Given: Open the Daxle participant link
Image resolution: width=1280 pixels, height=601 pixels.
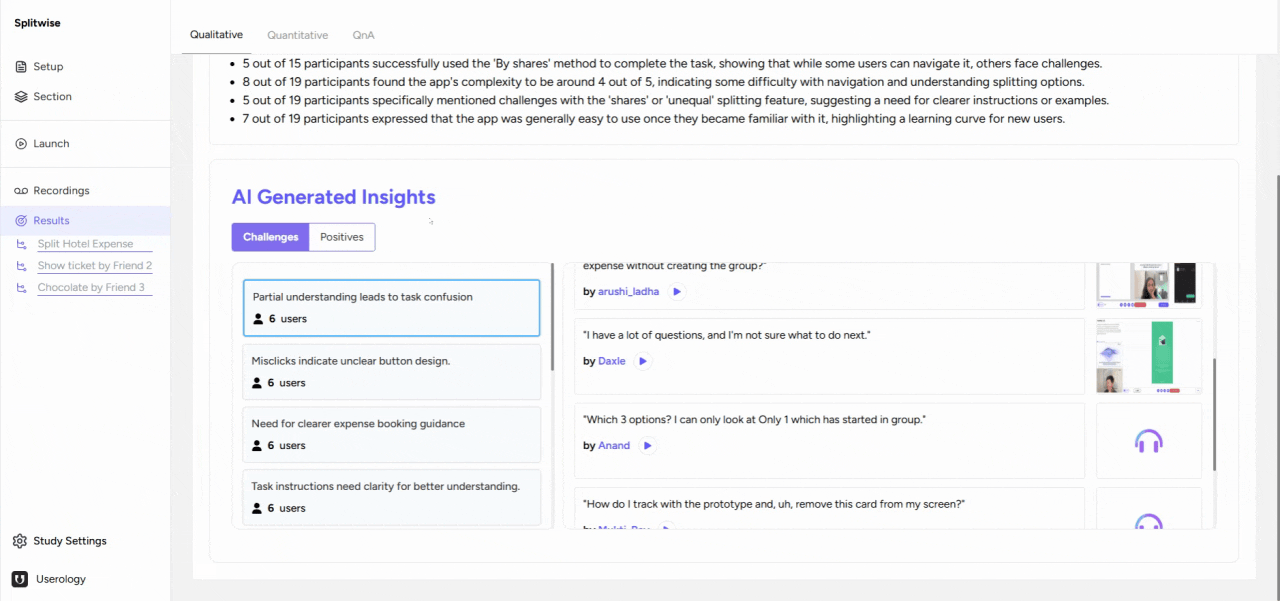Looking at the screenshot, I should [612, 361].
